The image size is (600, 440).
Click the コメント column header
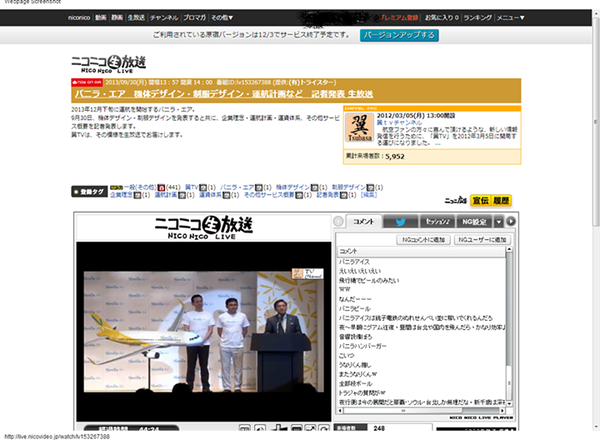(421, 251)
